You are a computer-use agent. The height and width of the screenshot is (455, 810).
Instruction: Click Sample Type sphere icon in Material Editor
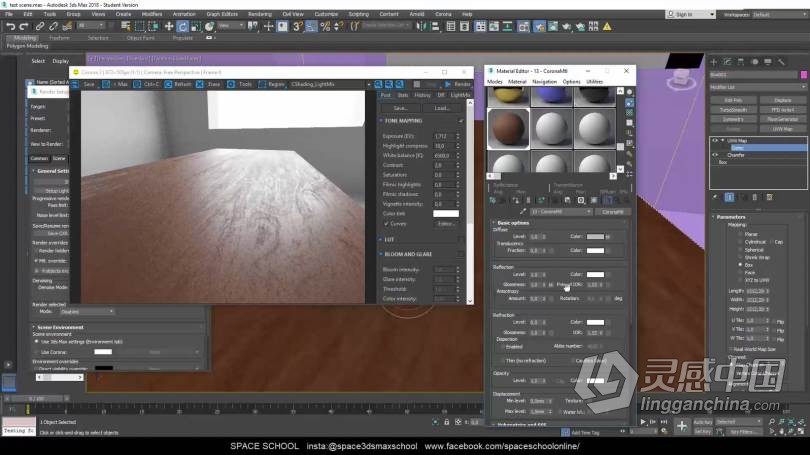click(629, 92)
